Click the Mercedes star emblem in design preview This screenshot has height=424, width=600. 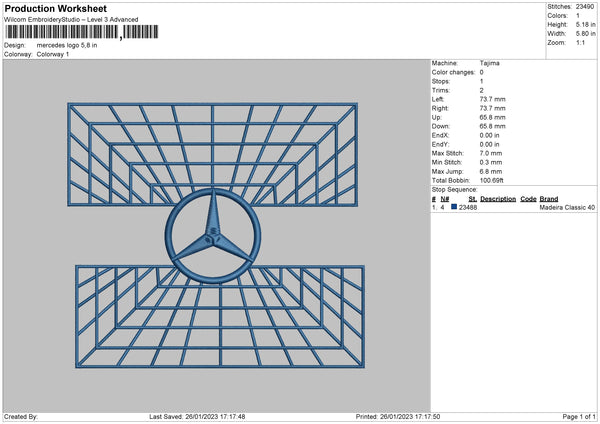click(213, 236)
